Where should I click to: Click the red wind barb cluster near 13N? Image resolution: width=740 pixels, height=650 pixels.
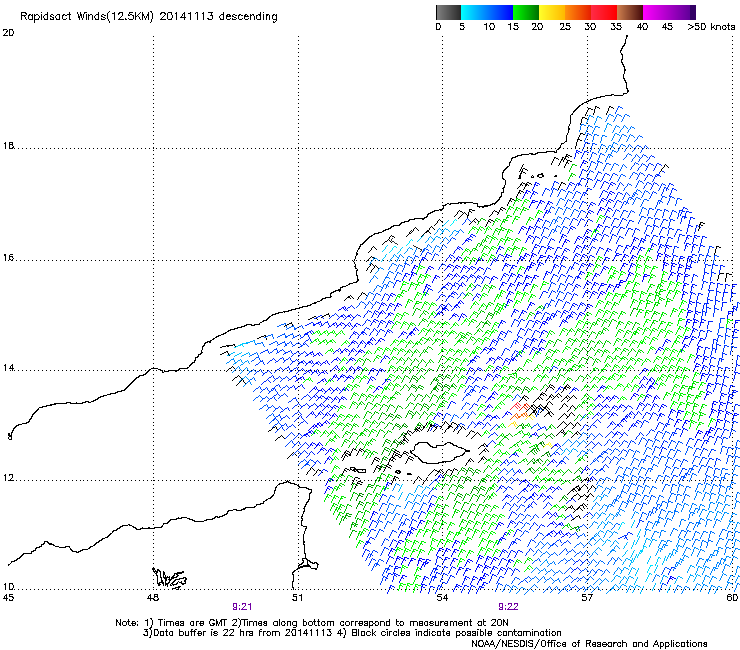click(x=519, y=408)
